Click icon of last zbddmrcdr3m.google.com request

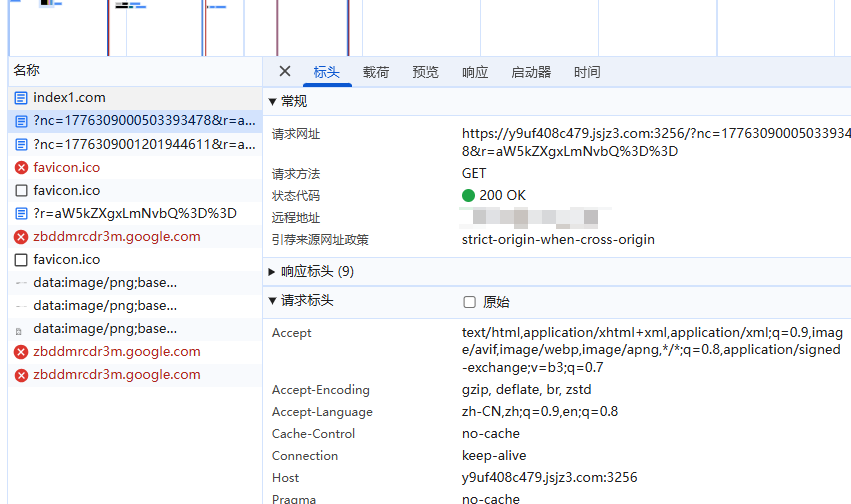[x=21, y=375]
